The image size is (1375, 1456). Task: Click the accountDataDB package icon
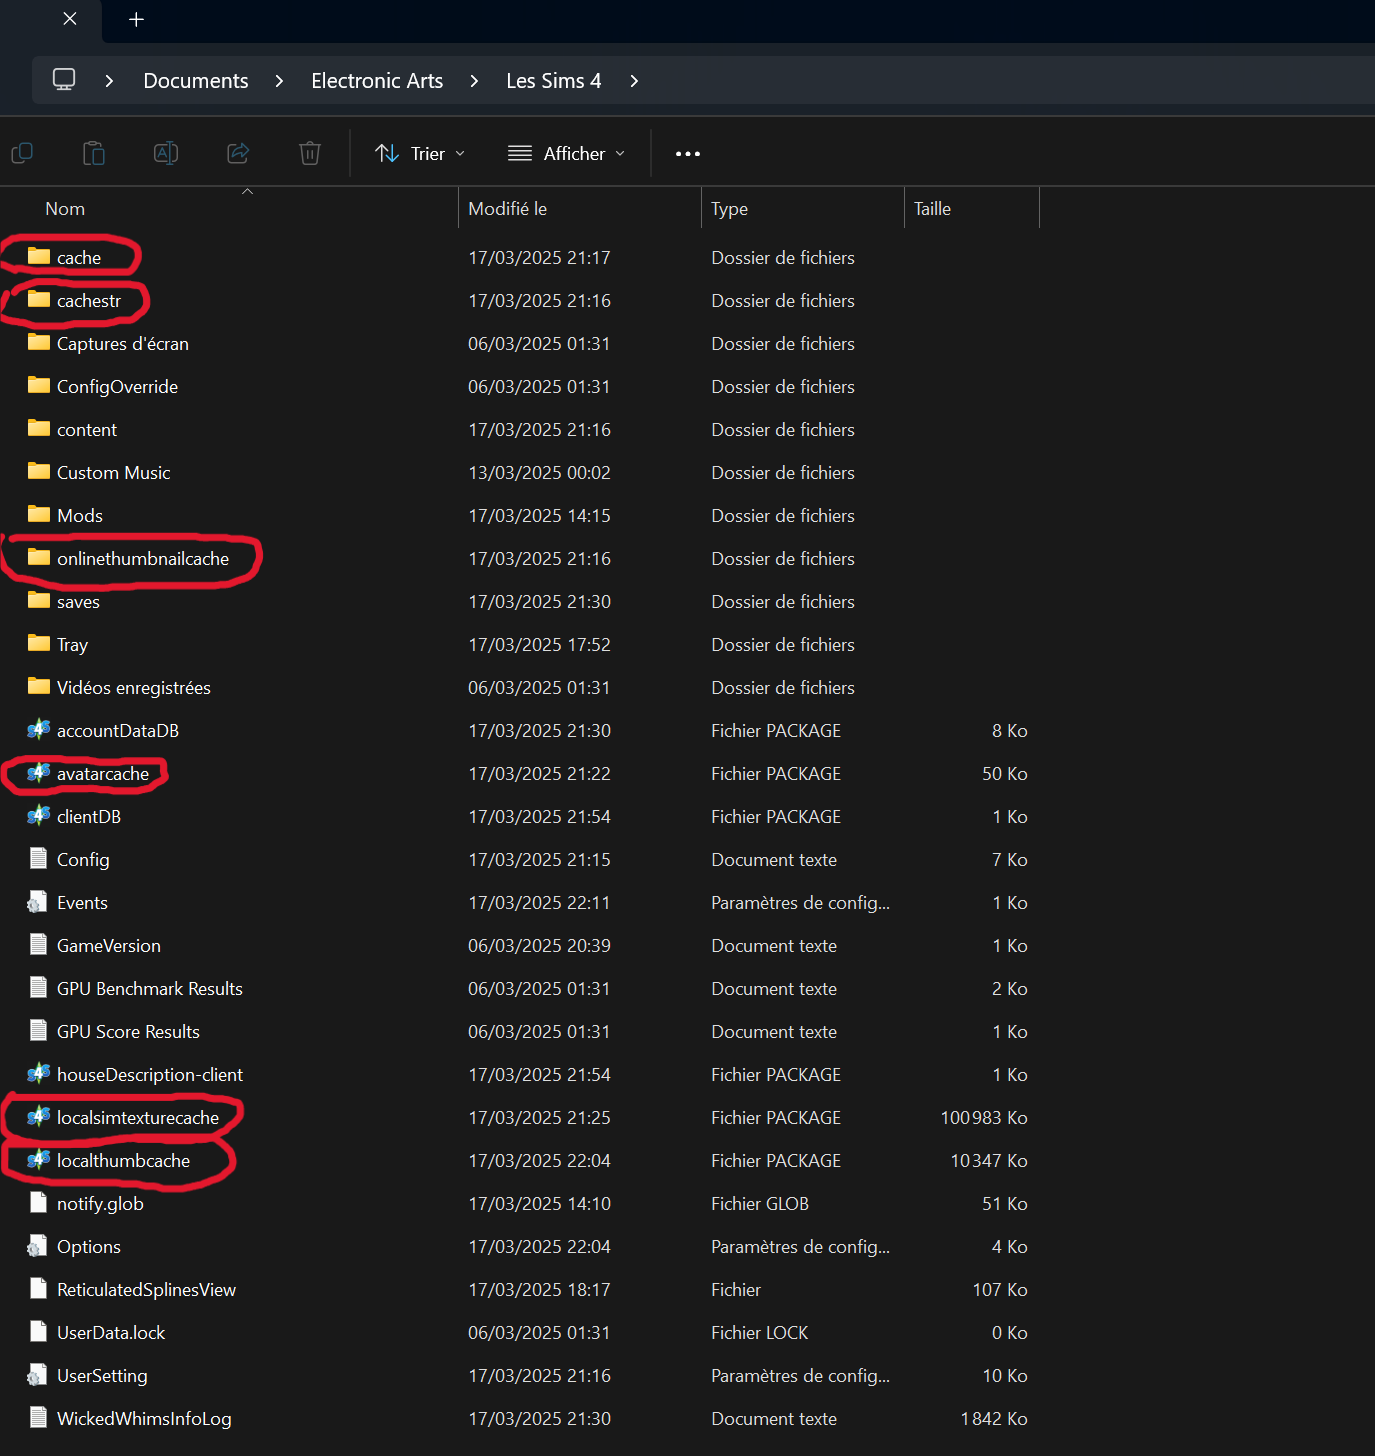(39, 730)
